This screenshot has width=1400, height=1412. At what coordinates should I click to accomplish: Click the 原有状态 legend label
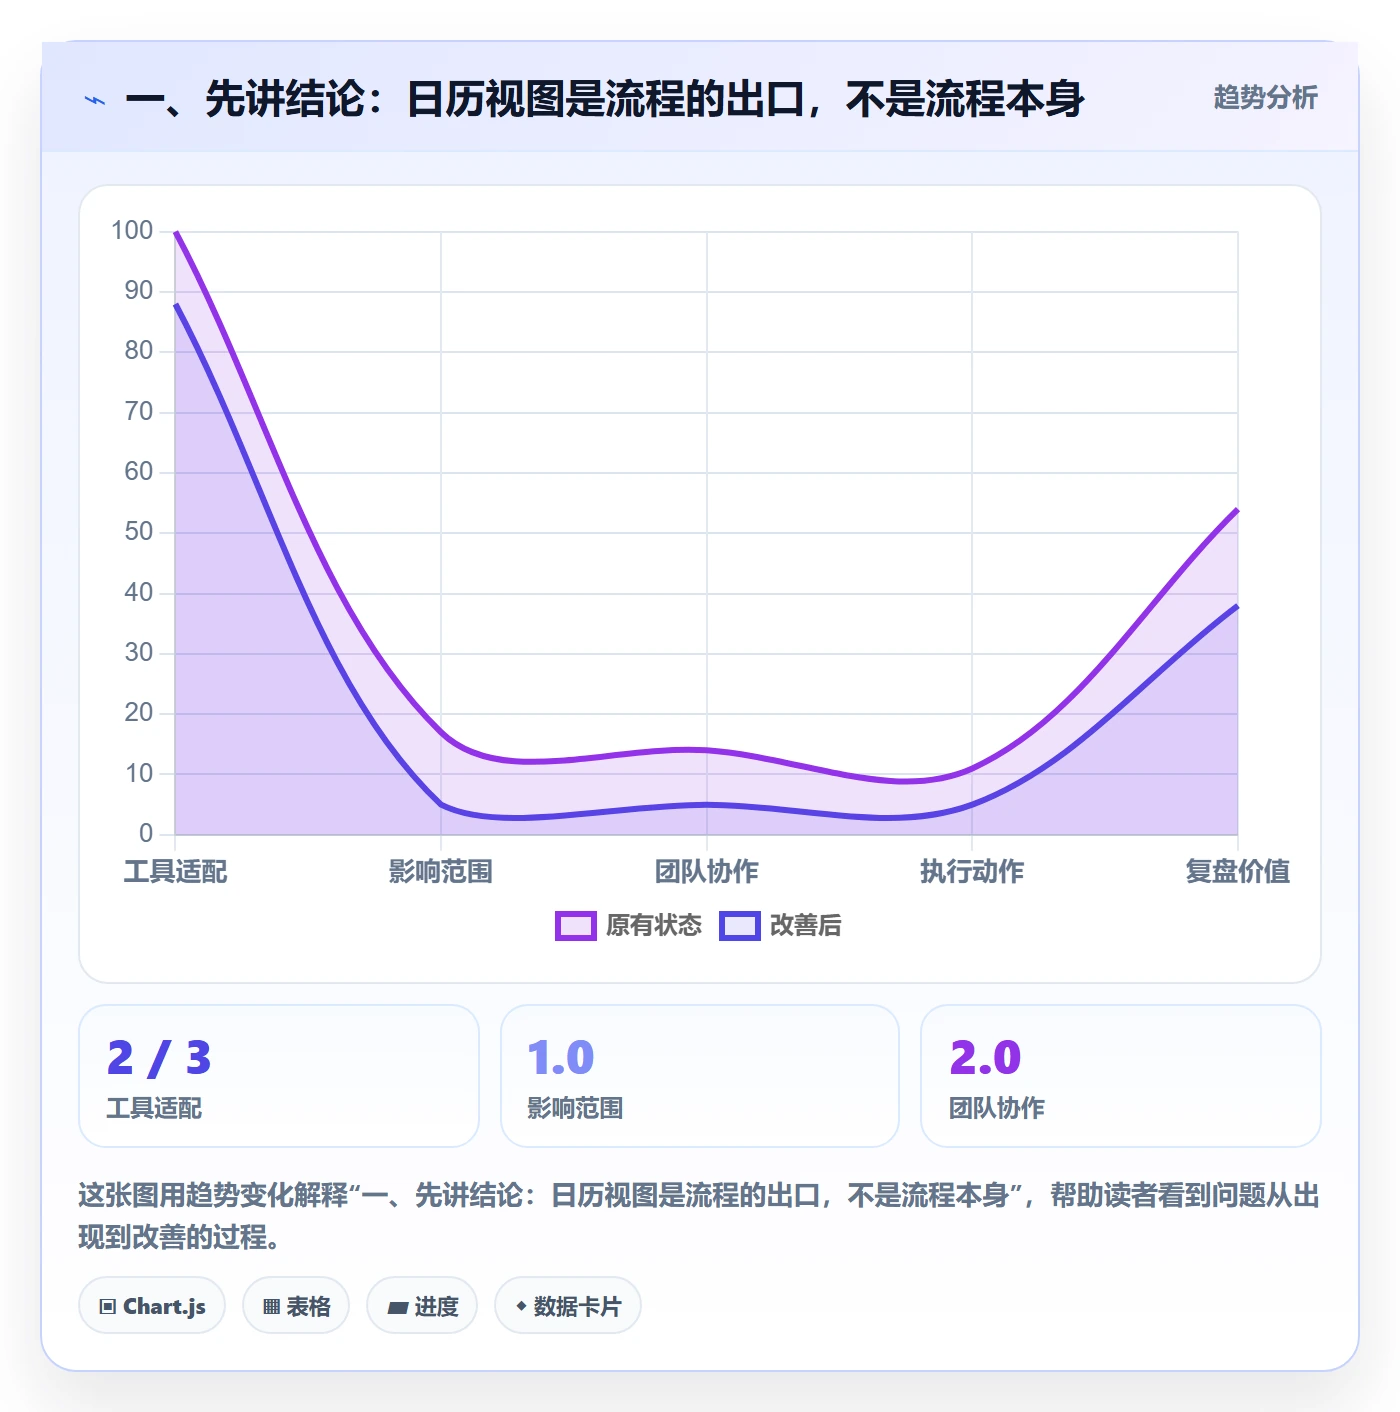pos(654,926)
